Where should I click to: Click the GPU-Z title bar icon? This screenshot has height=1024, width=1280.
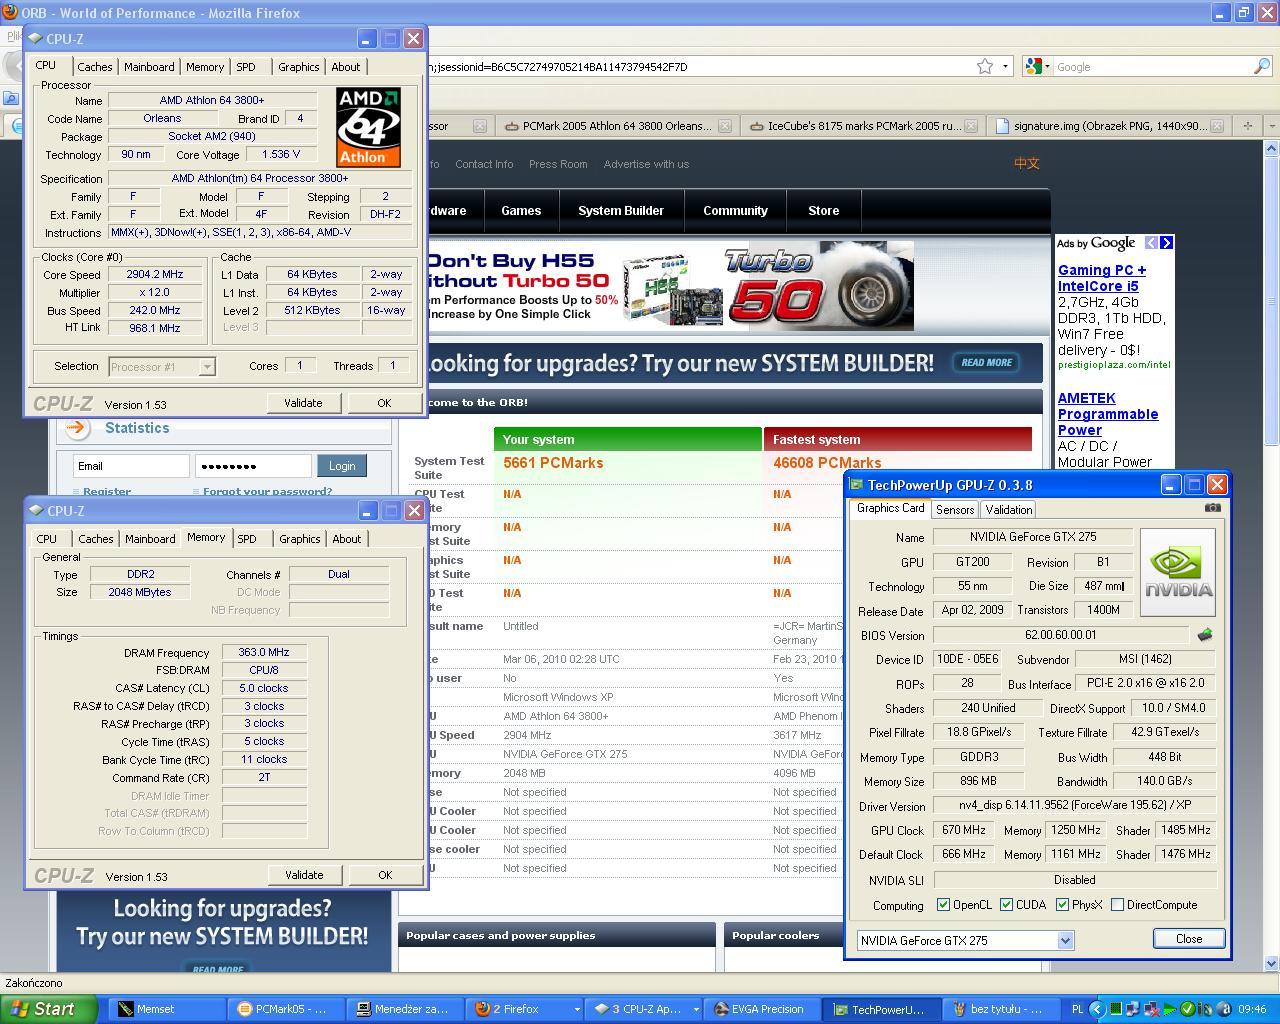click(856, 485)
